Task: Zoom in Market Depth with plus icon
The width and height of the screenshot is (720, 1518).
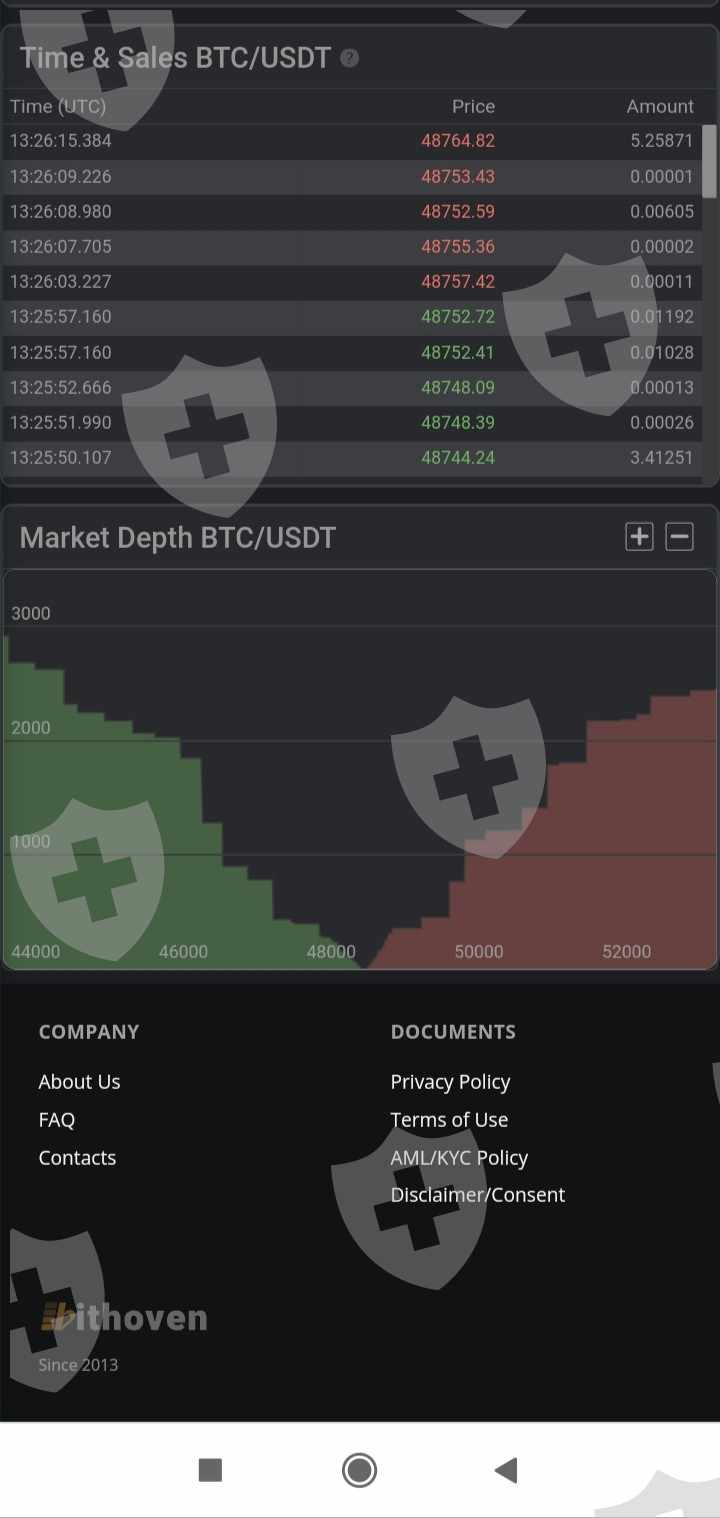Action: pos(639,537)
